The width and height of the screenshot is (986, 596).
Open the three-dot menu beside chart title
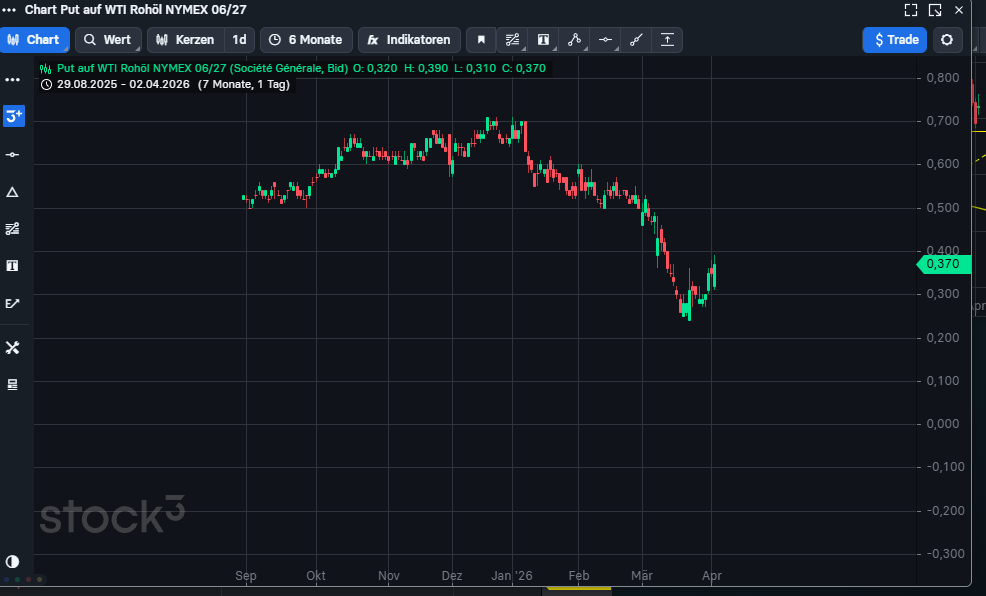point(10,10)
